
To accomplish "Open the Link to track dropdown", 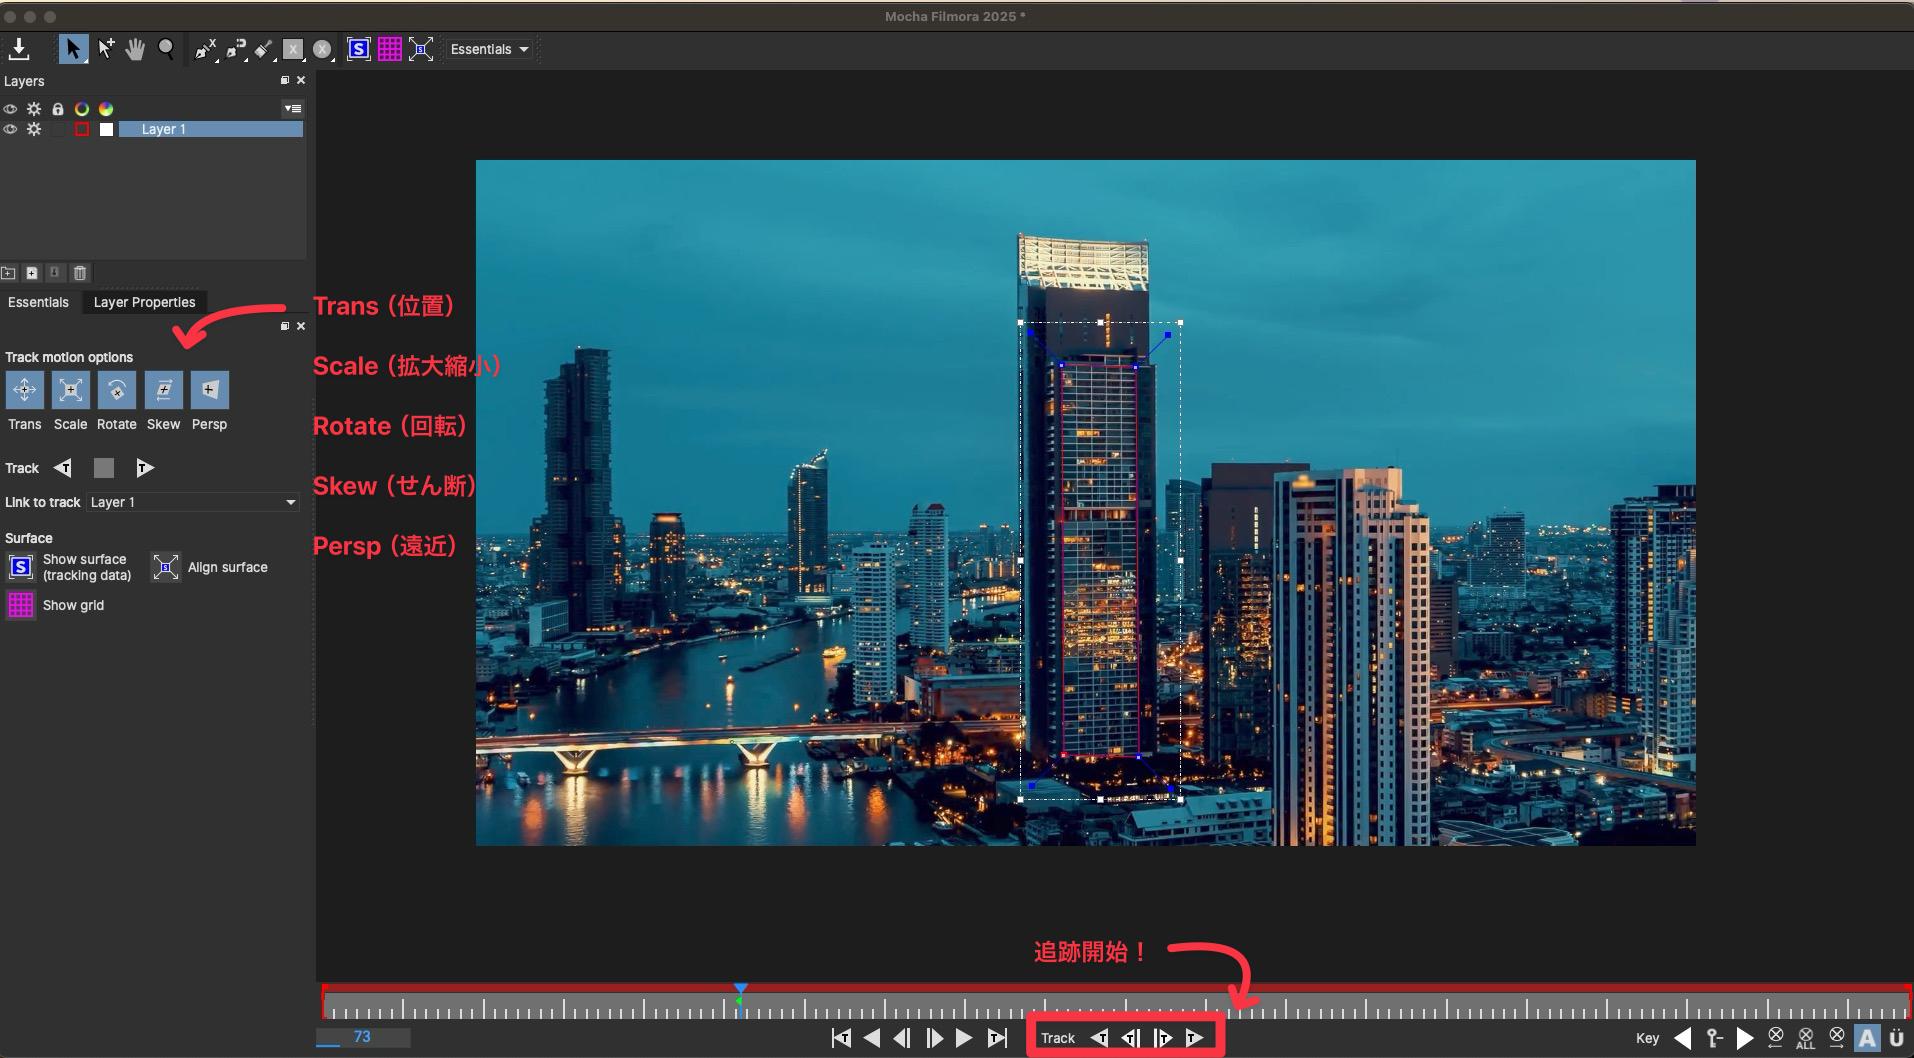I will 193,502.
